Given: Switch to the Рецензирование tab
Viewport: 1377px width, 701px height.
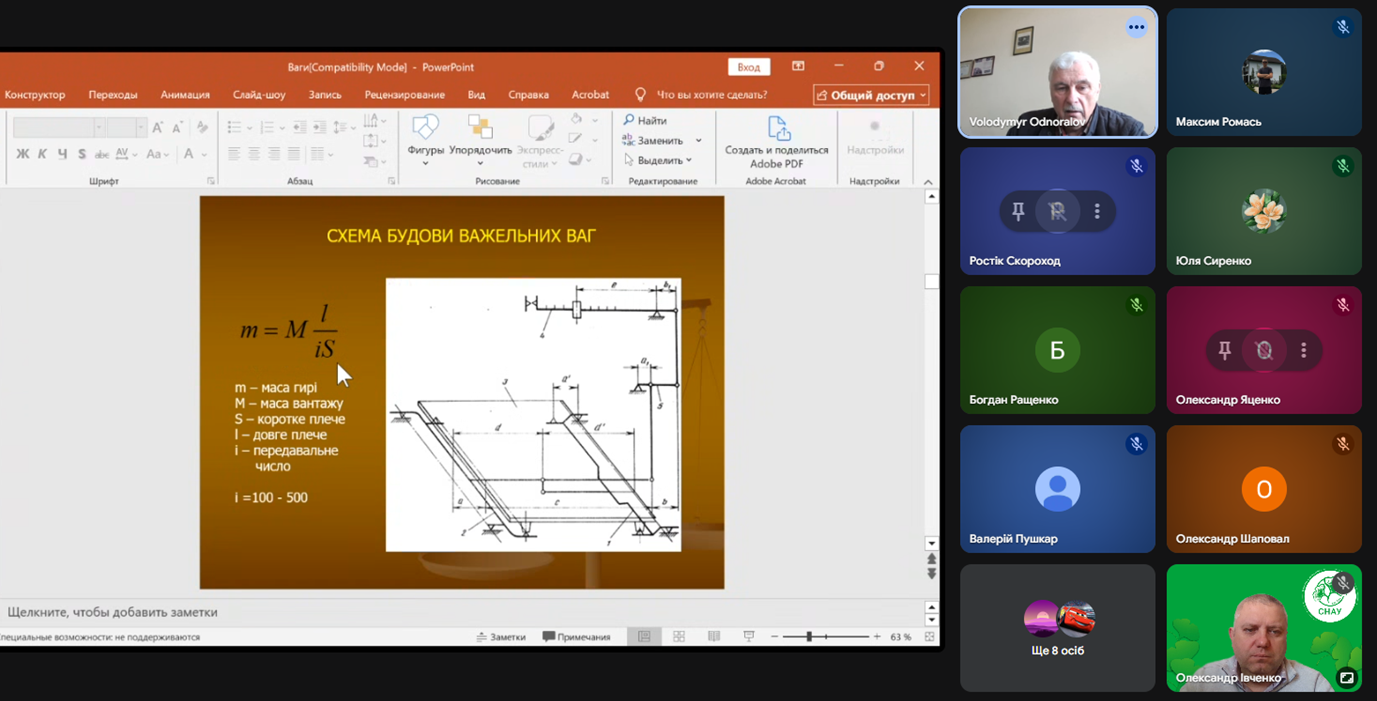Looking at the screenshot, I should 404,95.
